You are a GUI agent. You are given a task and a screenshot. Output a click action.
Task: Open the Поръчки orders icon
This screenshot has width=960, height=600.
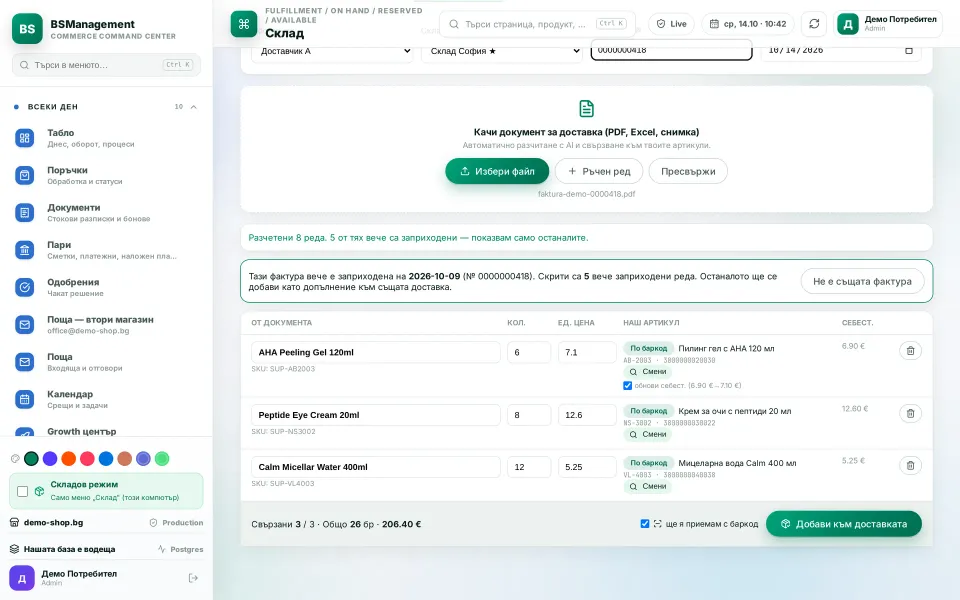point(24,175)
